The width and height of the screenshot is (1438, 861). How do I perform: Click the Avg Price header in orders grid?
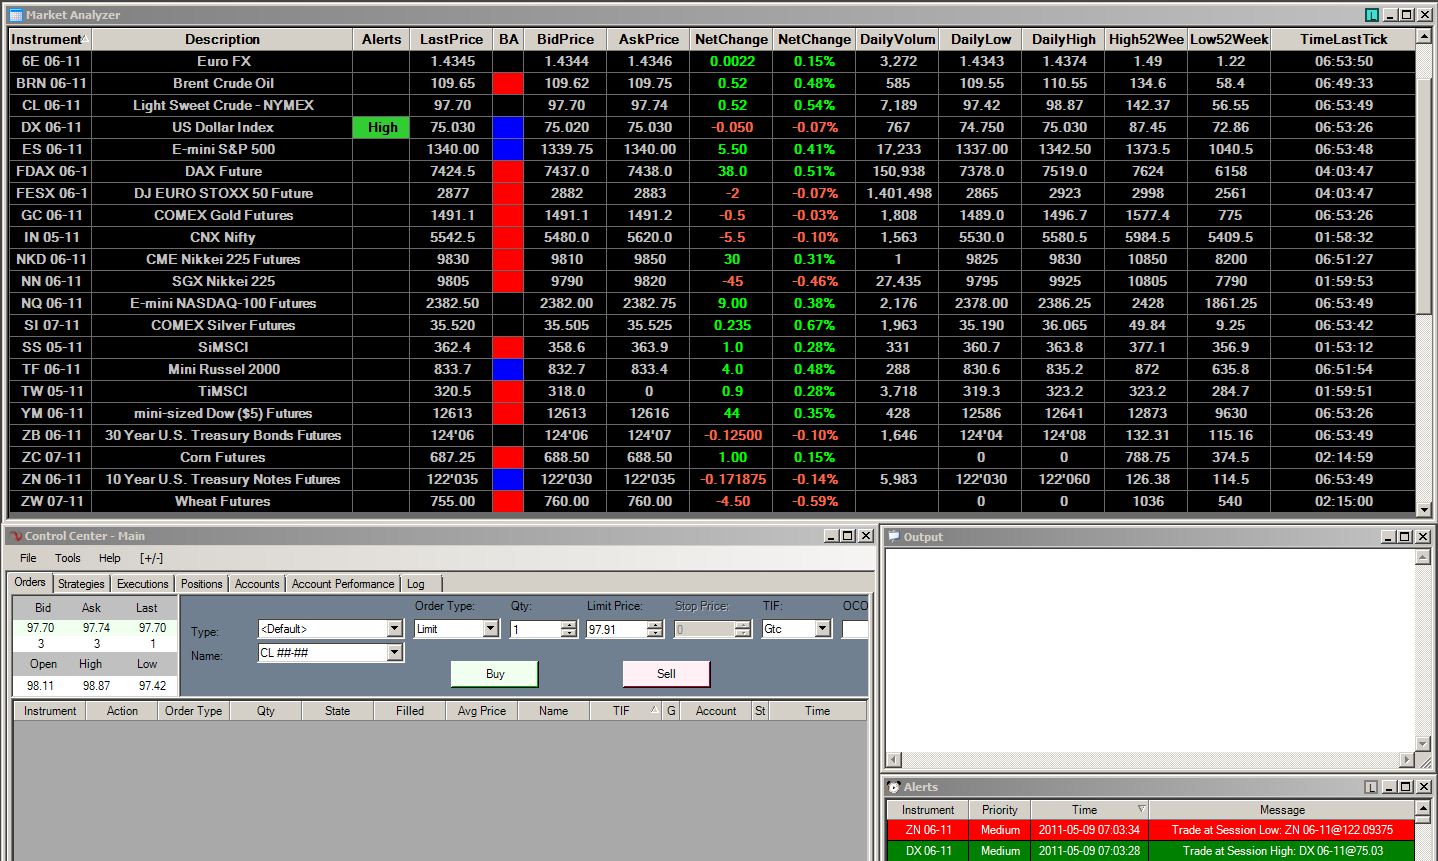coord(482,711)
